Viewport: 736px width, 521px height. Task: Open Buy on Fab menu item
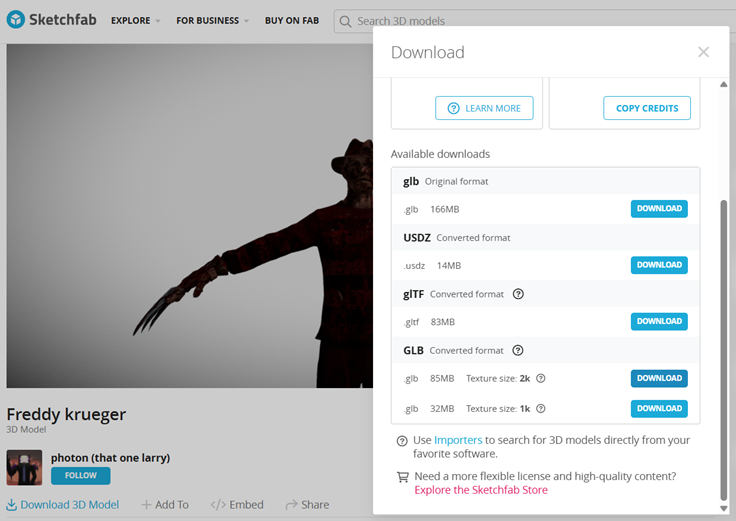(292, 21)
